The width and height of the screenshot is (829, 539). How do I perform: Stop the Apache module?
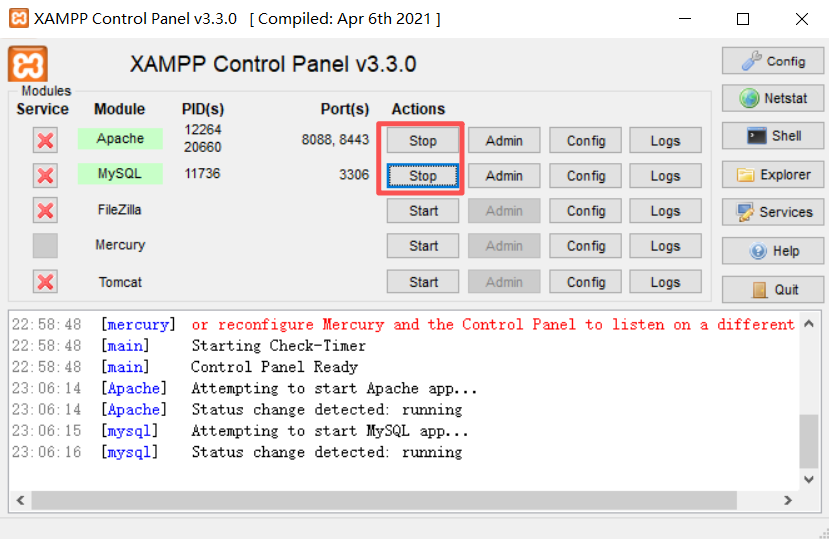[x=423, y=141]
